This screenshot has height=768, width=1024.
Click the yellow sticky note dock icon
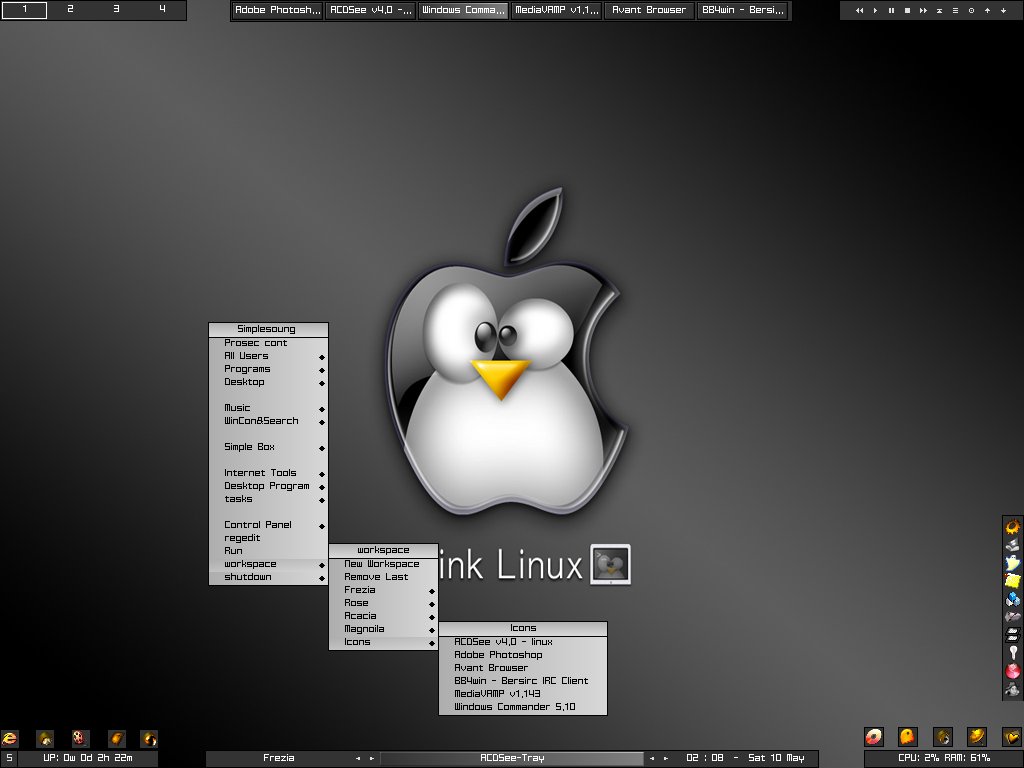(1012, 581)
